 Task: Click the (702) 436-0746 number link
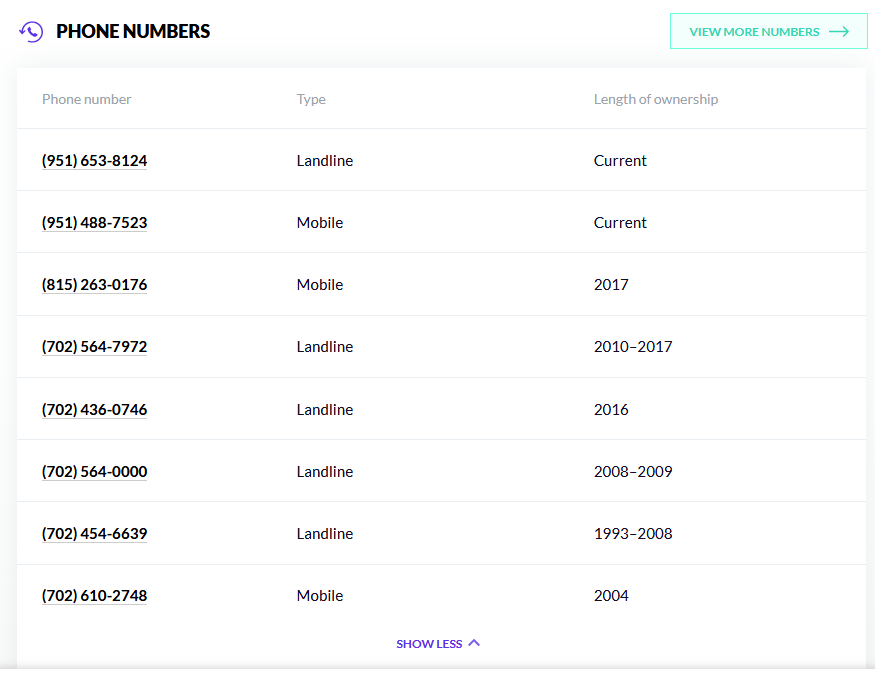click(x=94, y=409)
